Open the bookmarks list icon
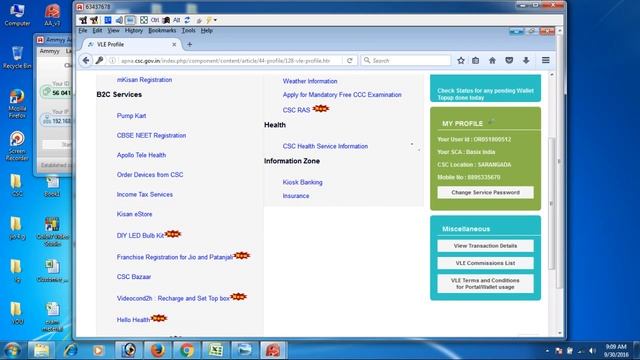This screenshot has height=360, width=640. [x=476, y=60]
